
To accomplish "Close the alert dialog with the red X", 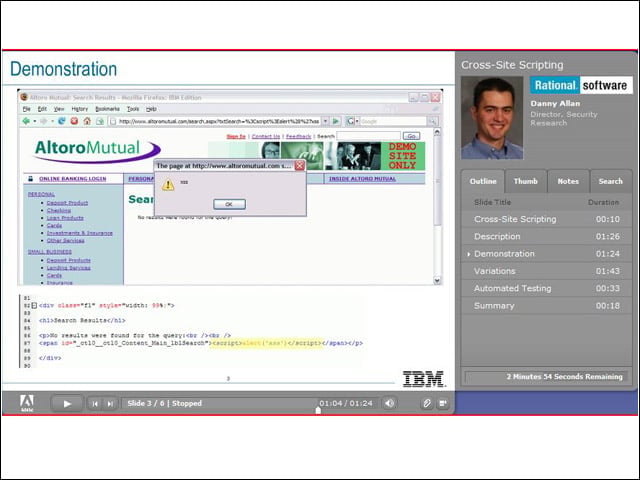I will [x=299, y=166].
